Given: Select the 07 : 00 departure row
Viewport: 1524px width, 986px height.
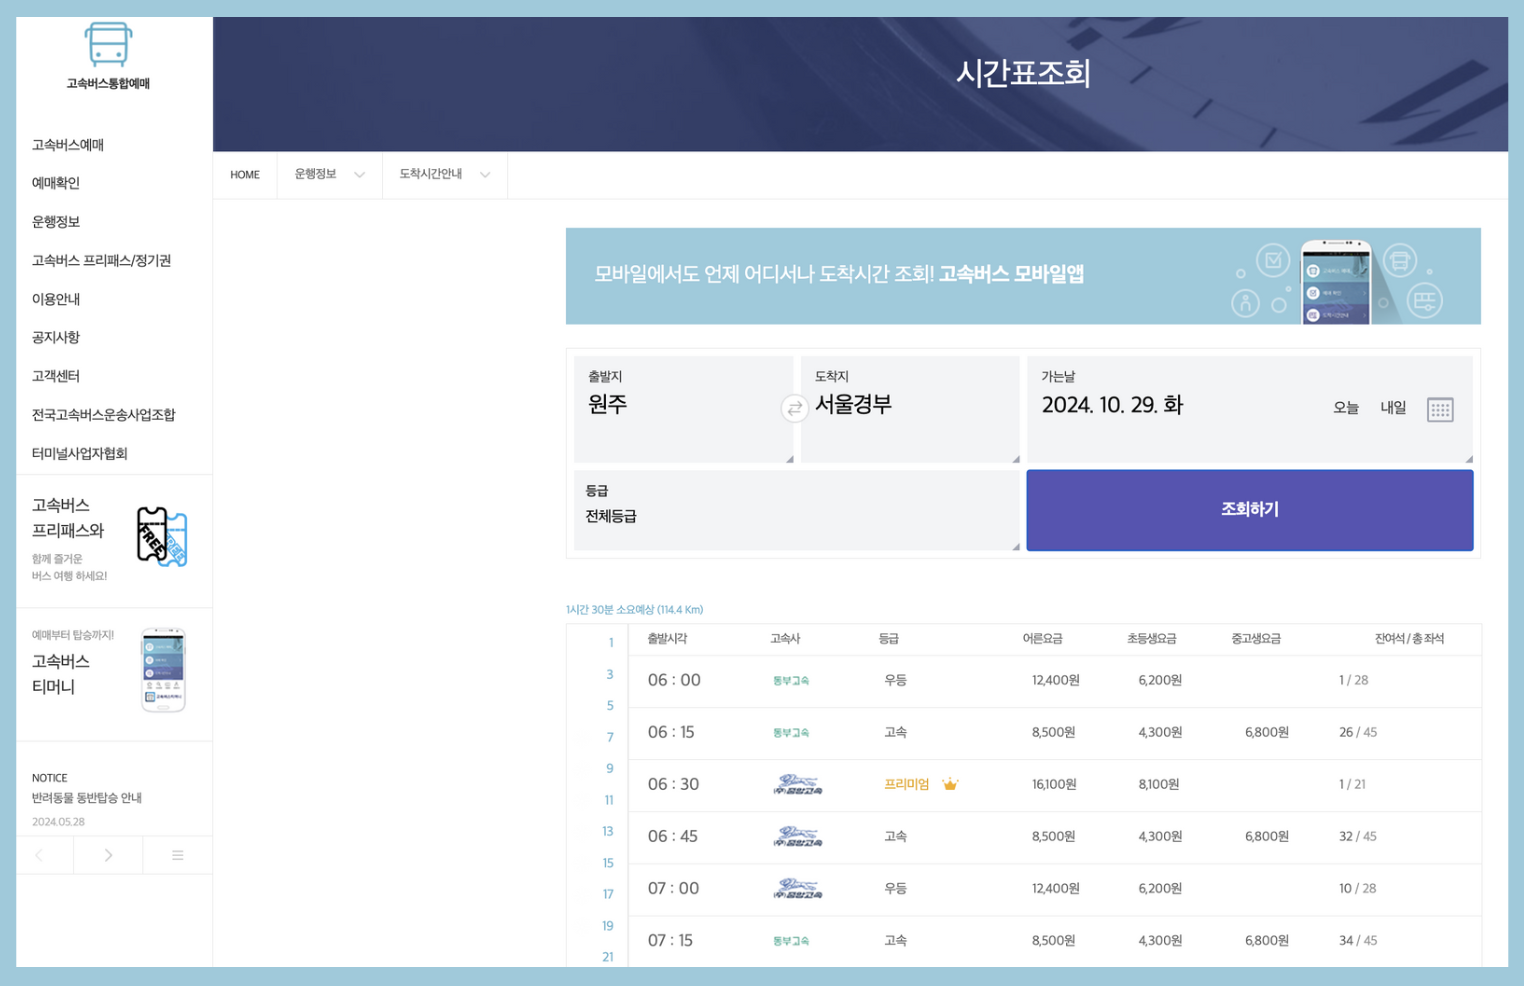Looking at the screenshot, I should click(1055, 888).
